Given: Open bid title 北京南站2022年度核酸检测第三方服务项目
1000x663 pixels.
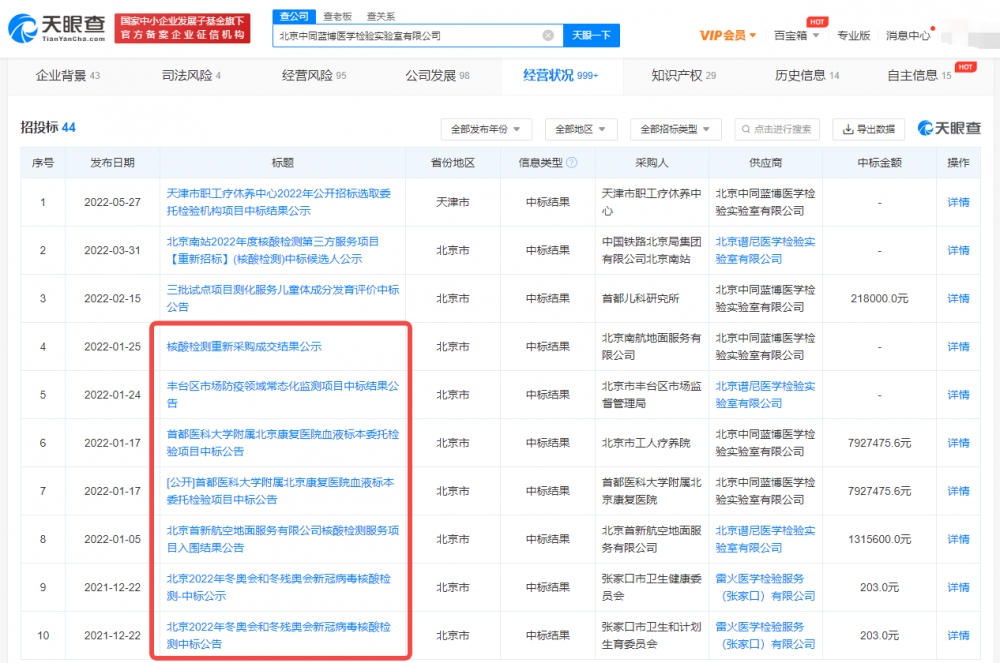Looking at the screenshot, I should (x=273, y=251).
